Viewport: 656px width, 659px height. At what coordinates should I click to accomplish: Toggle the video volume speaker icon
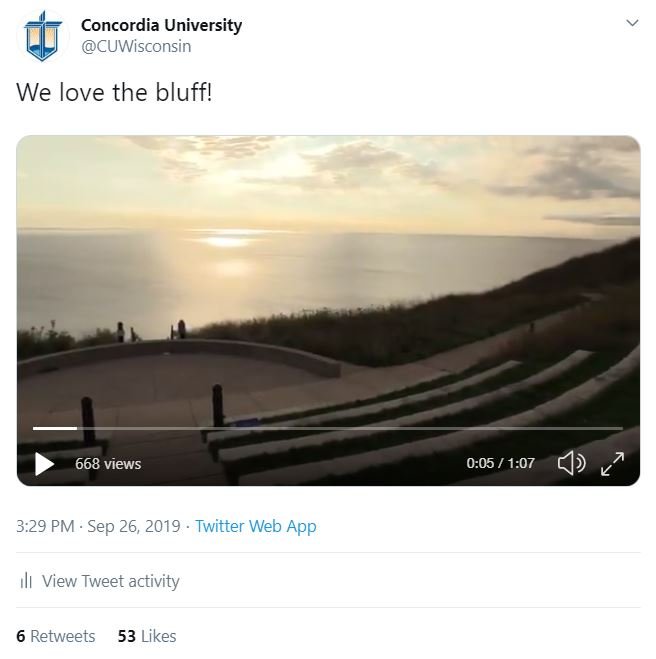click(x=571, y=463)
